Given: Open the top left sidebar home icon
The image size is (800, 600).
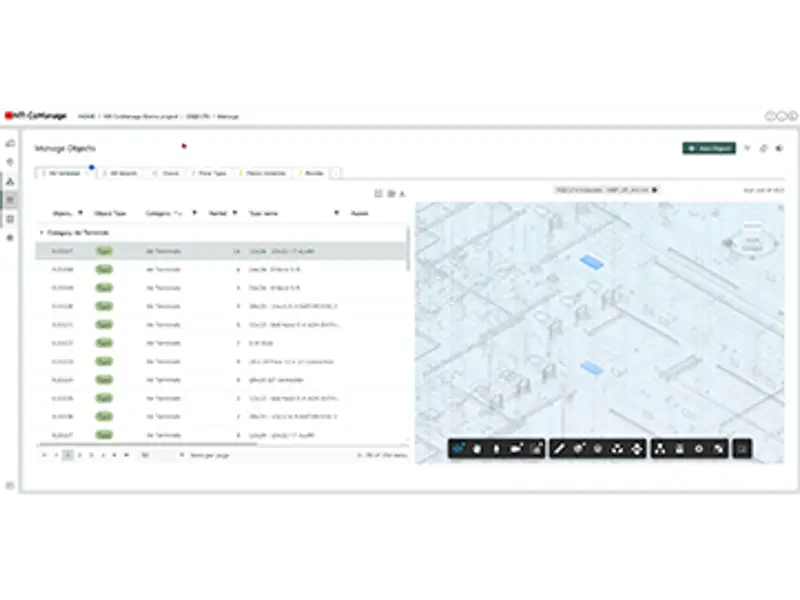Looking at the screenshot, I should click(x=10, y=144).
